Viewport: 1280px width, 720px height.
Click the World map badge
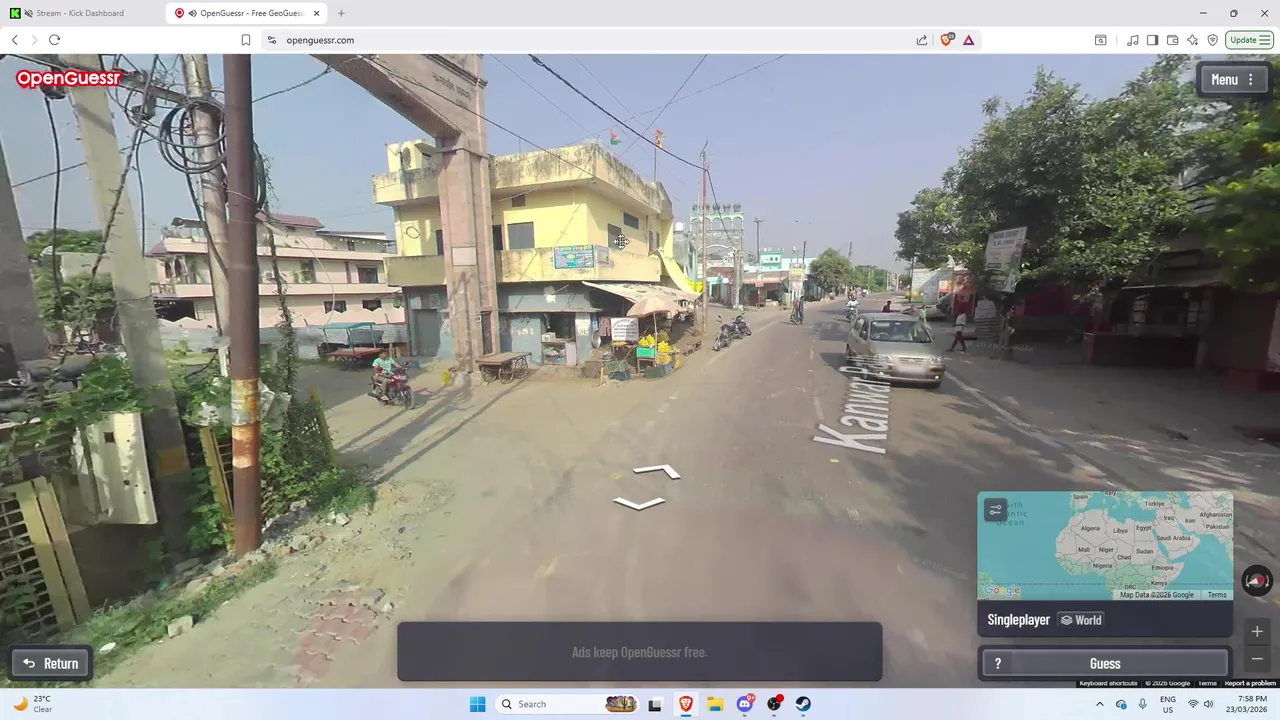[x=1081, y=620]
